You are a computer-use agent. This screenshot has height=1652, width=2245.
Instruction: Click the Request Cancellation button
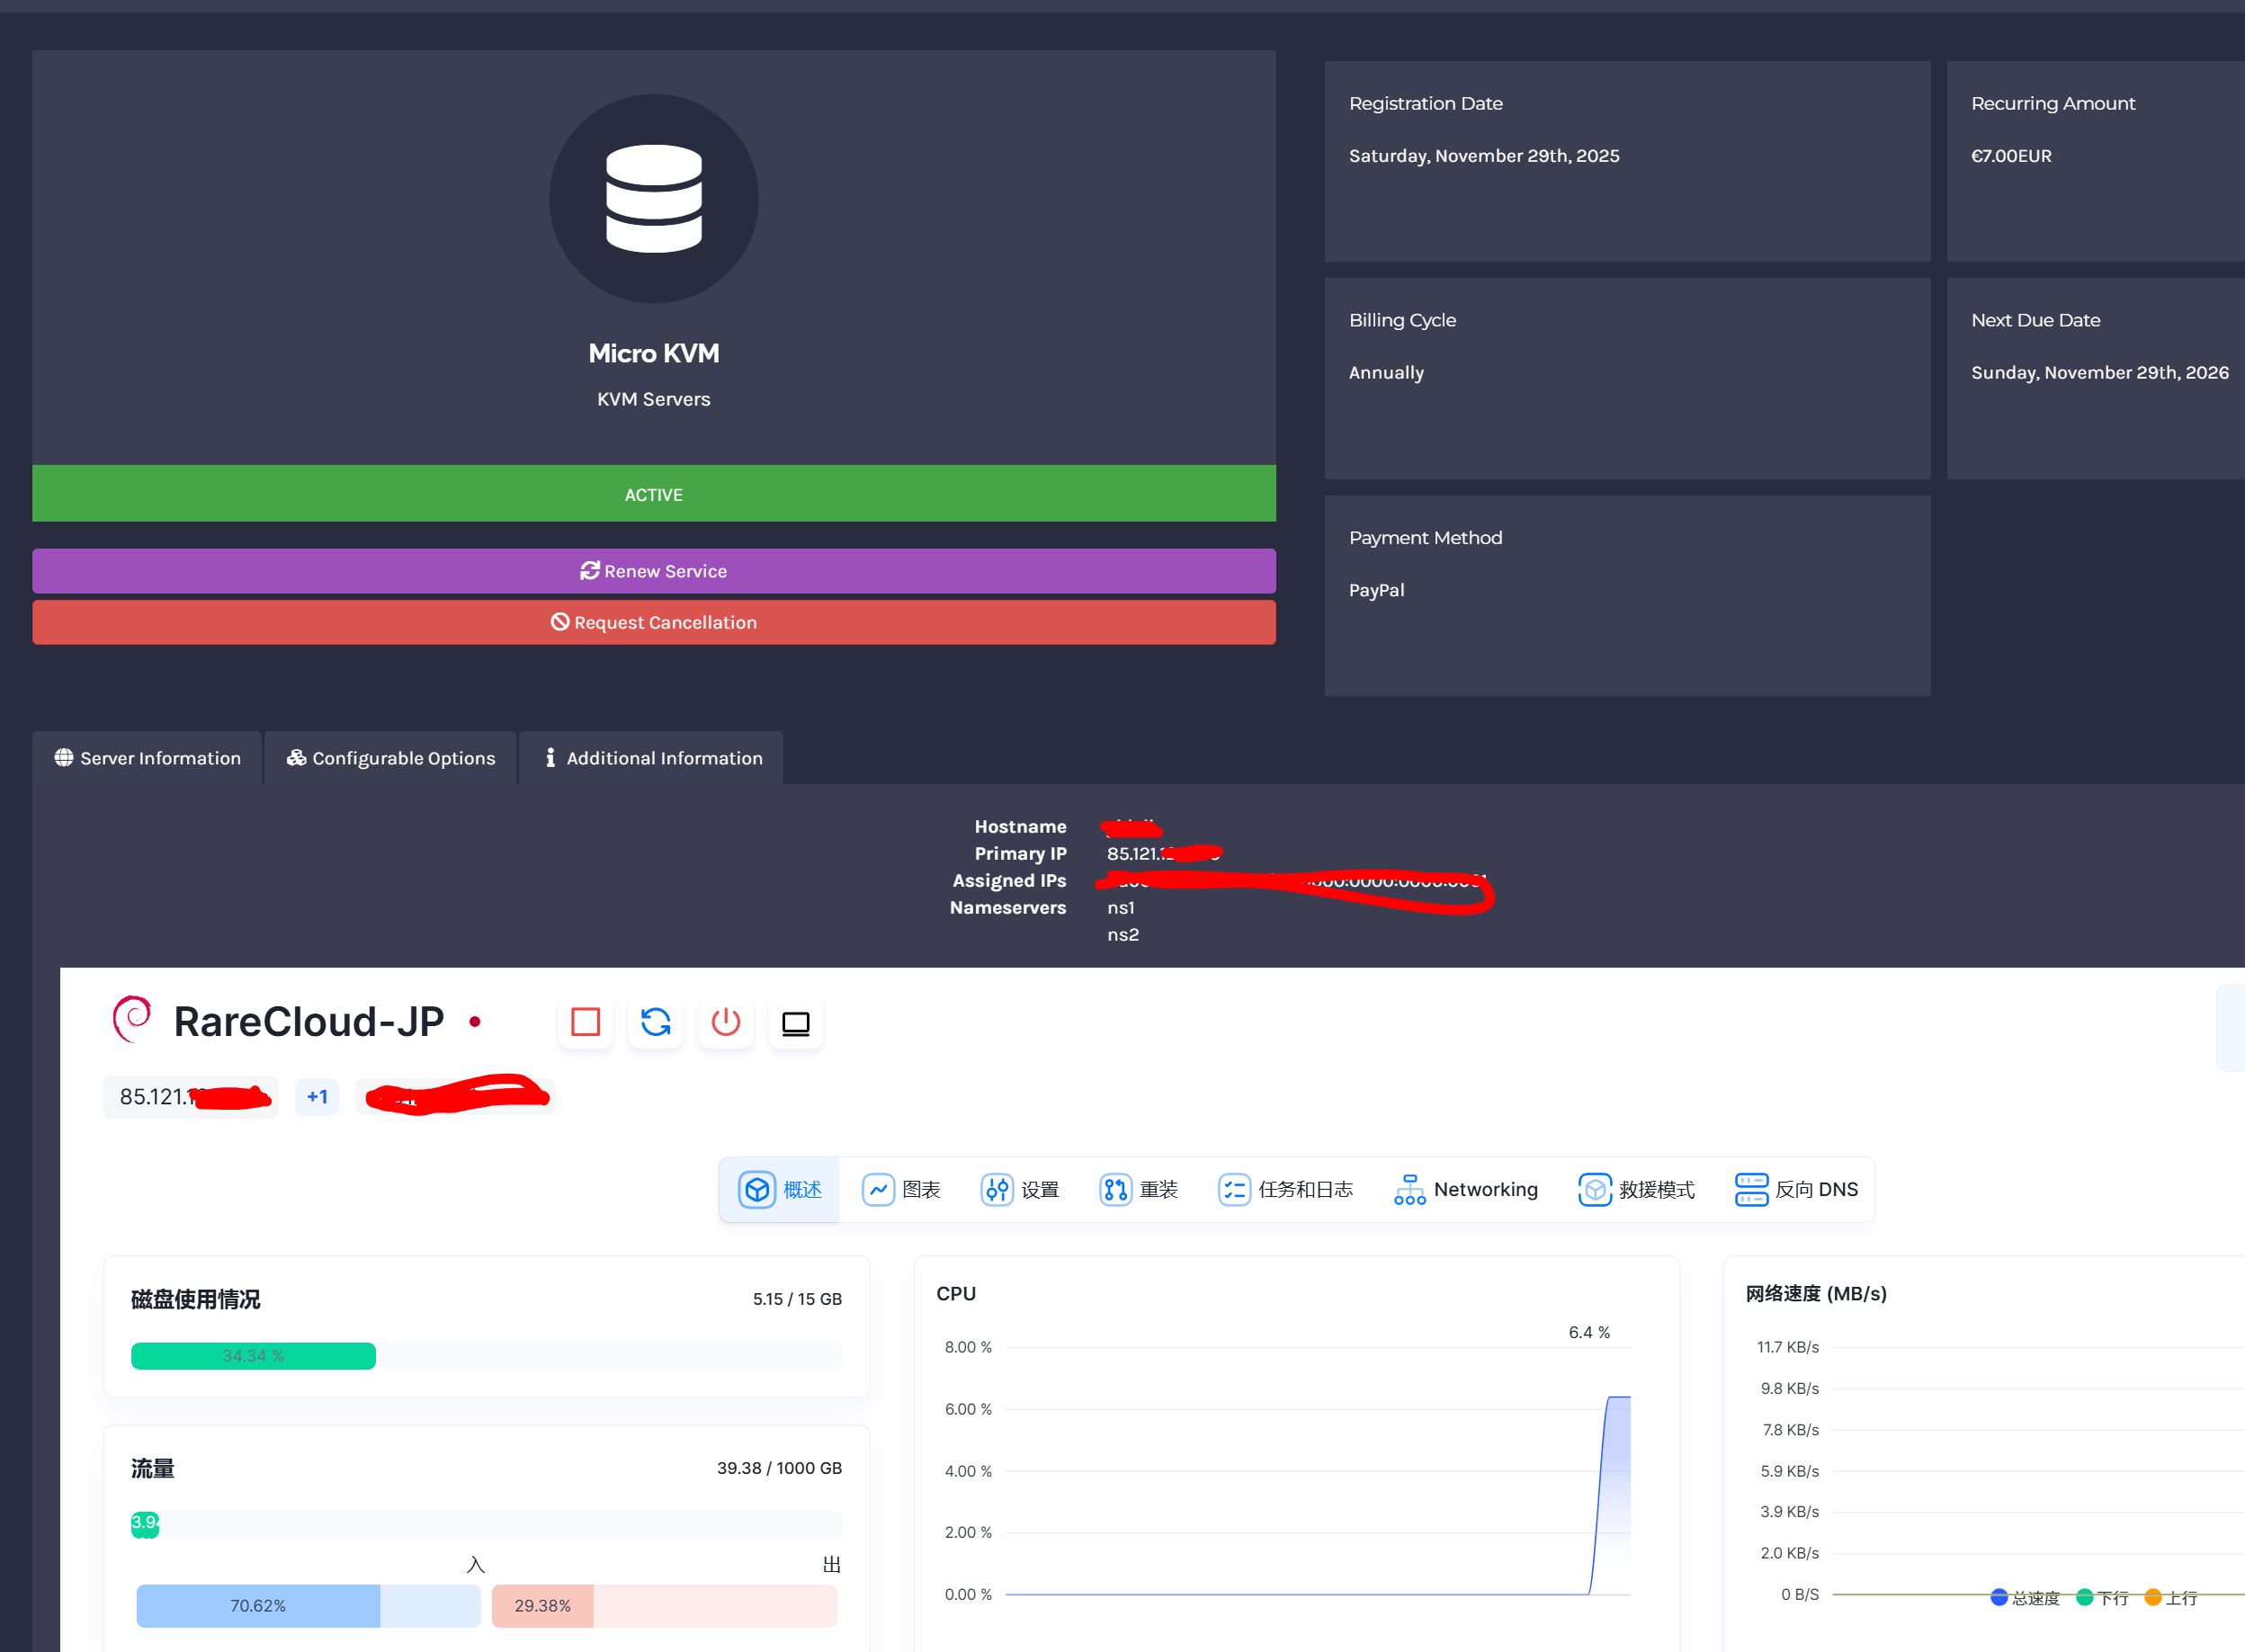(x=653, y=622)
